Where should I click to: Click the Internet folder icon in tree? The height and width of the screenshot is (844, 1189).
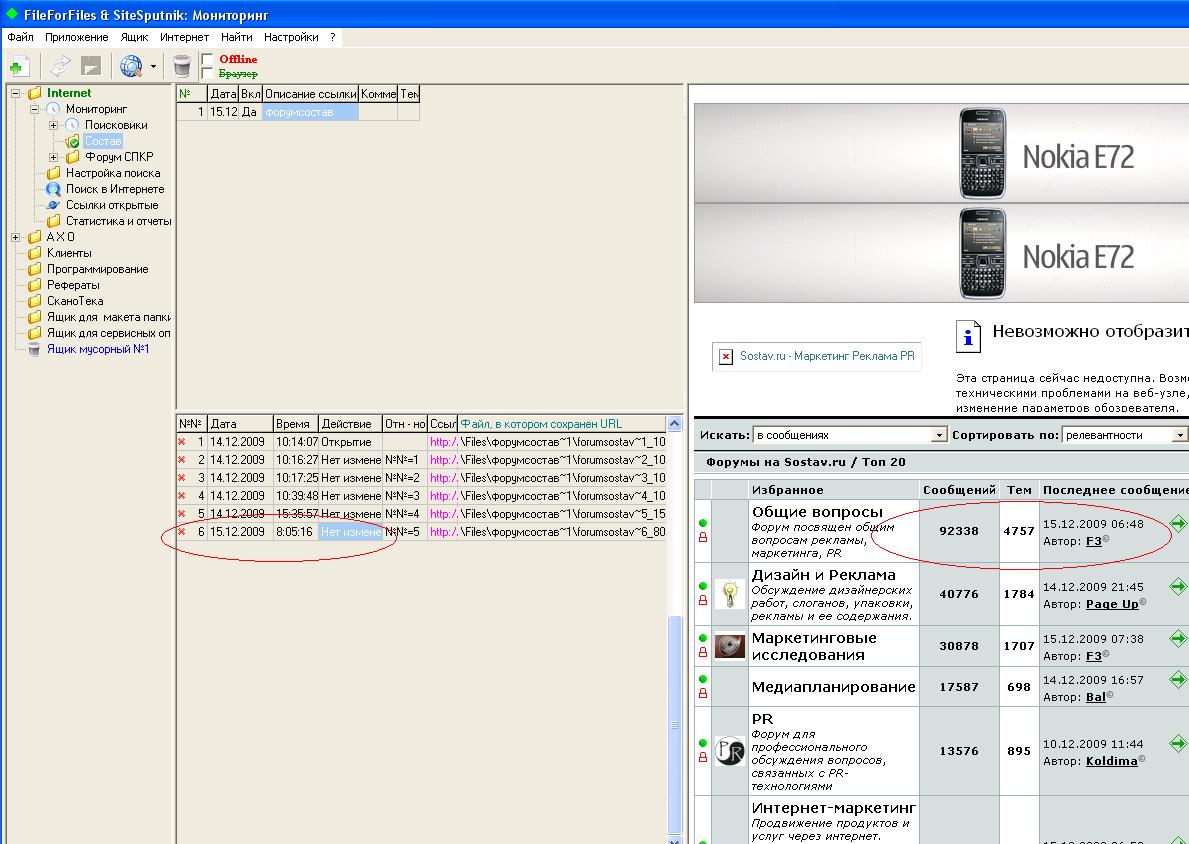pos(35,93)
